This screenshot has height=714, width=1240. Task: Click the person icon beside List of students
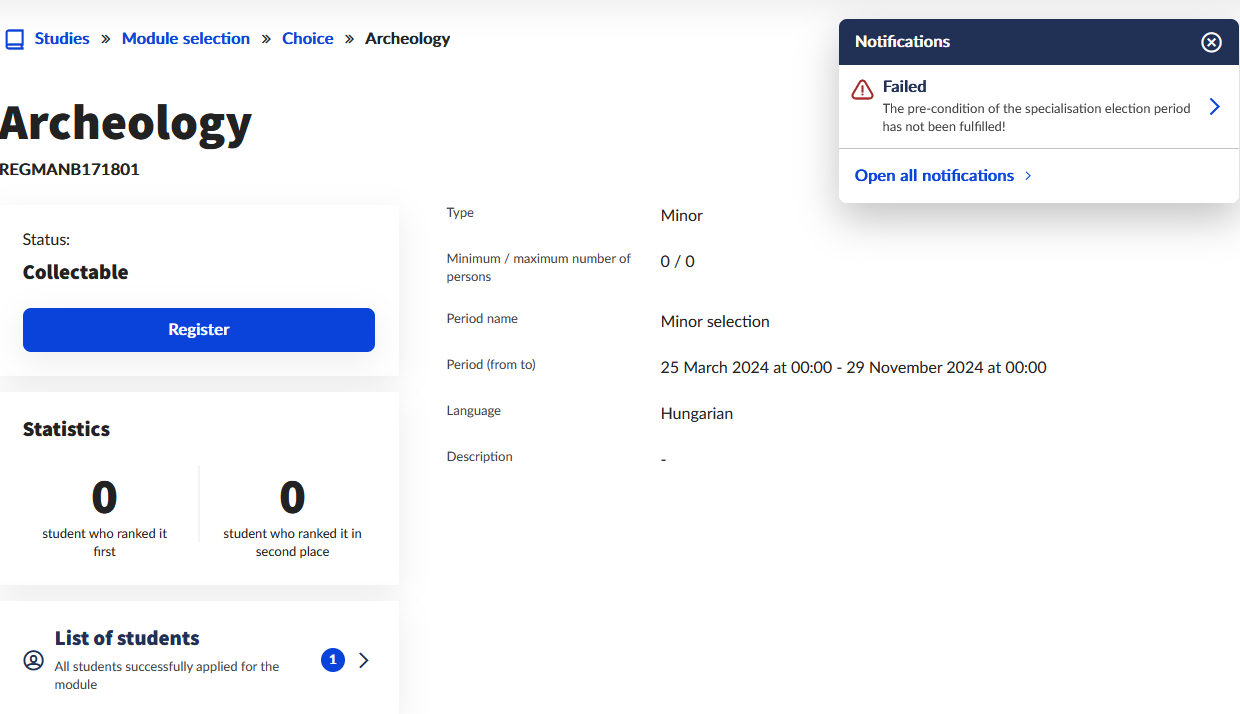point(34,660)
